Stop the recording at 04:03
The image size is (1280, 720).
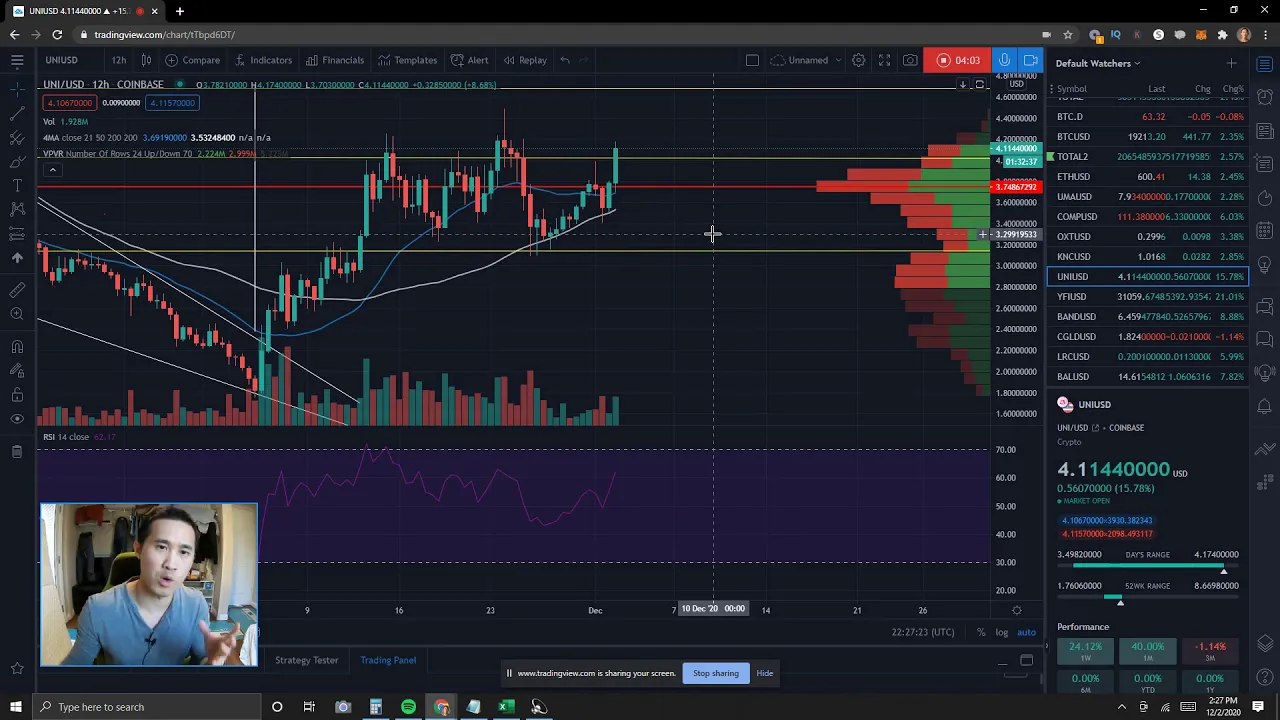(x=957, y=60)
